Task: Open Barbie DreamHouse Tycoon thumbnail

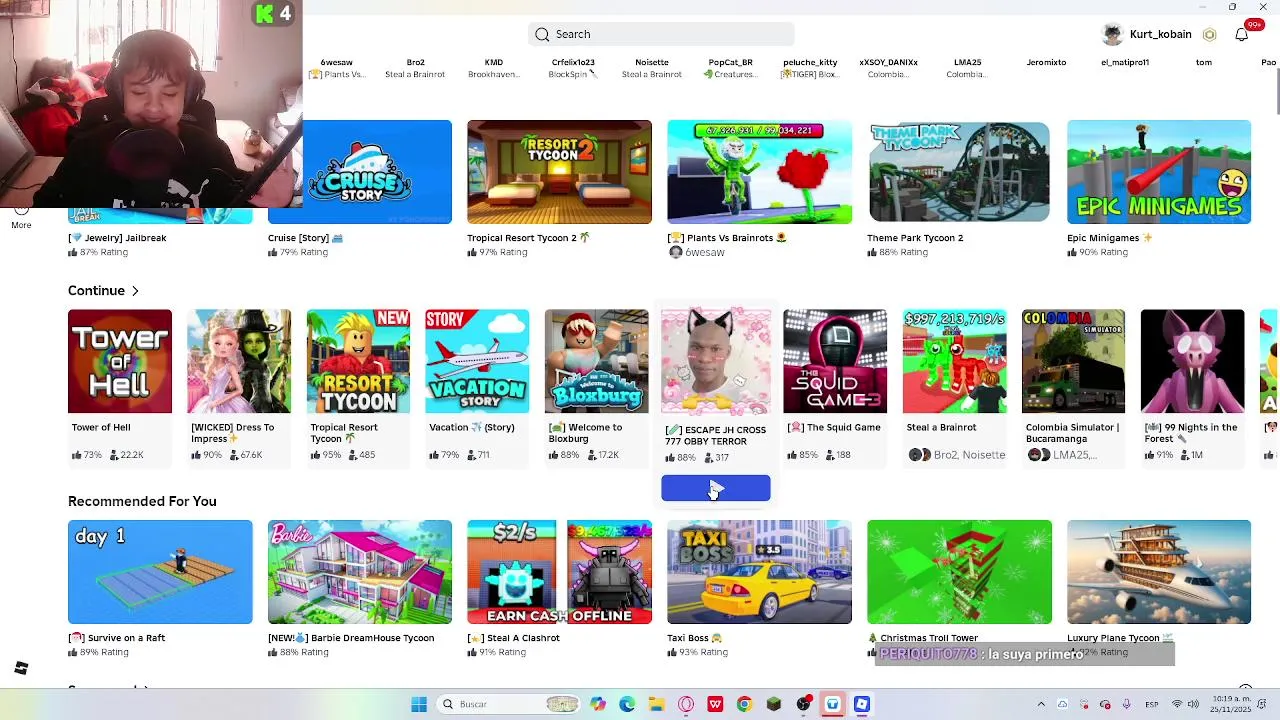Action: tap(360, 572)
